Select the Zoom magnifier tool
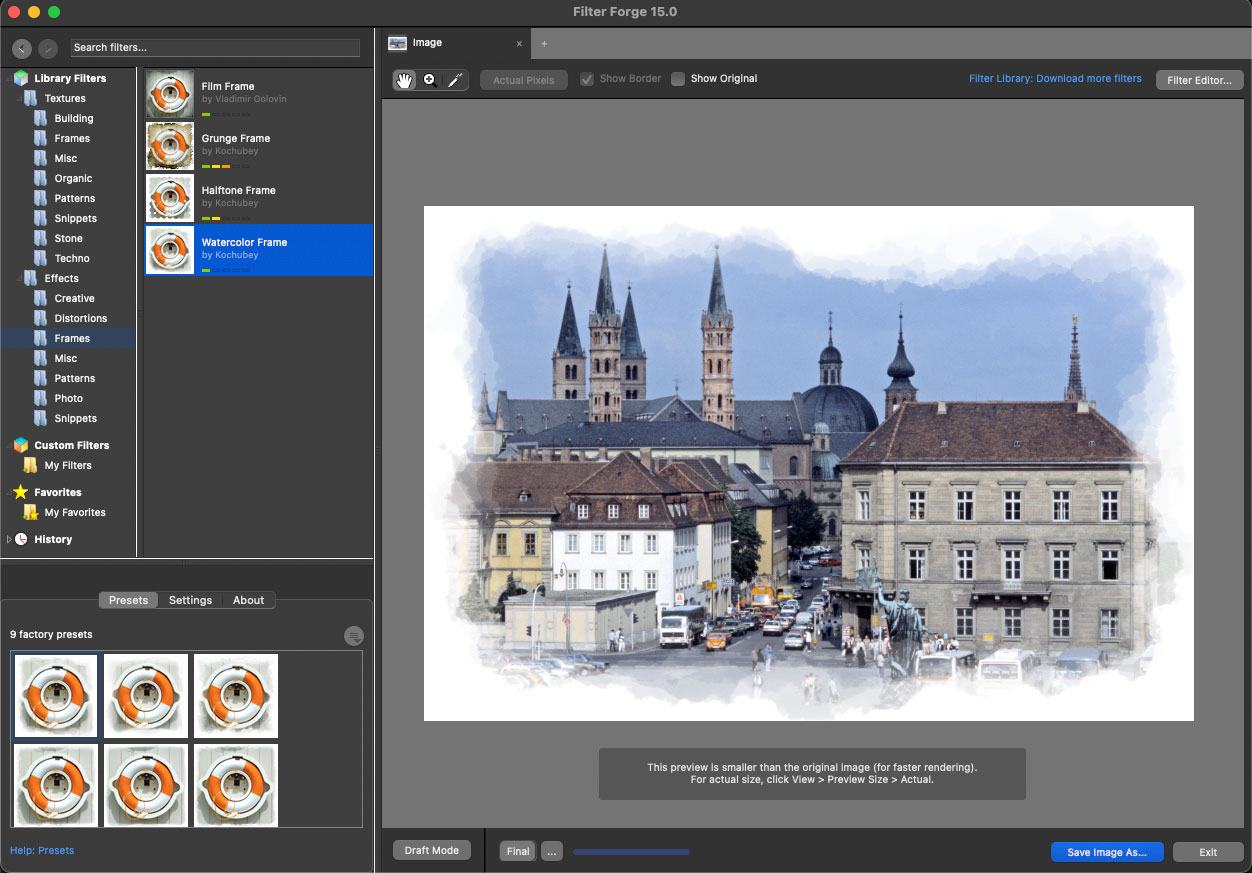 click(430, 80)
